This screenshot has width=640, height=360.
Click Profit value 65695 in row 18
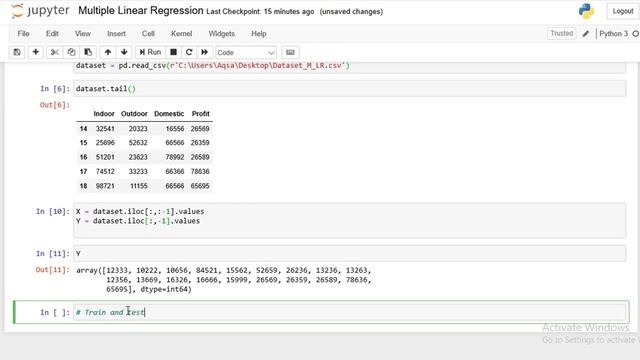point(200,186)
